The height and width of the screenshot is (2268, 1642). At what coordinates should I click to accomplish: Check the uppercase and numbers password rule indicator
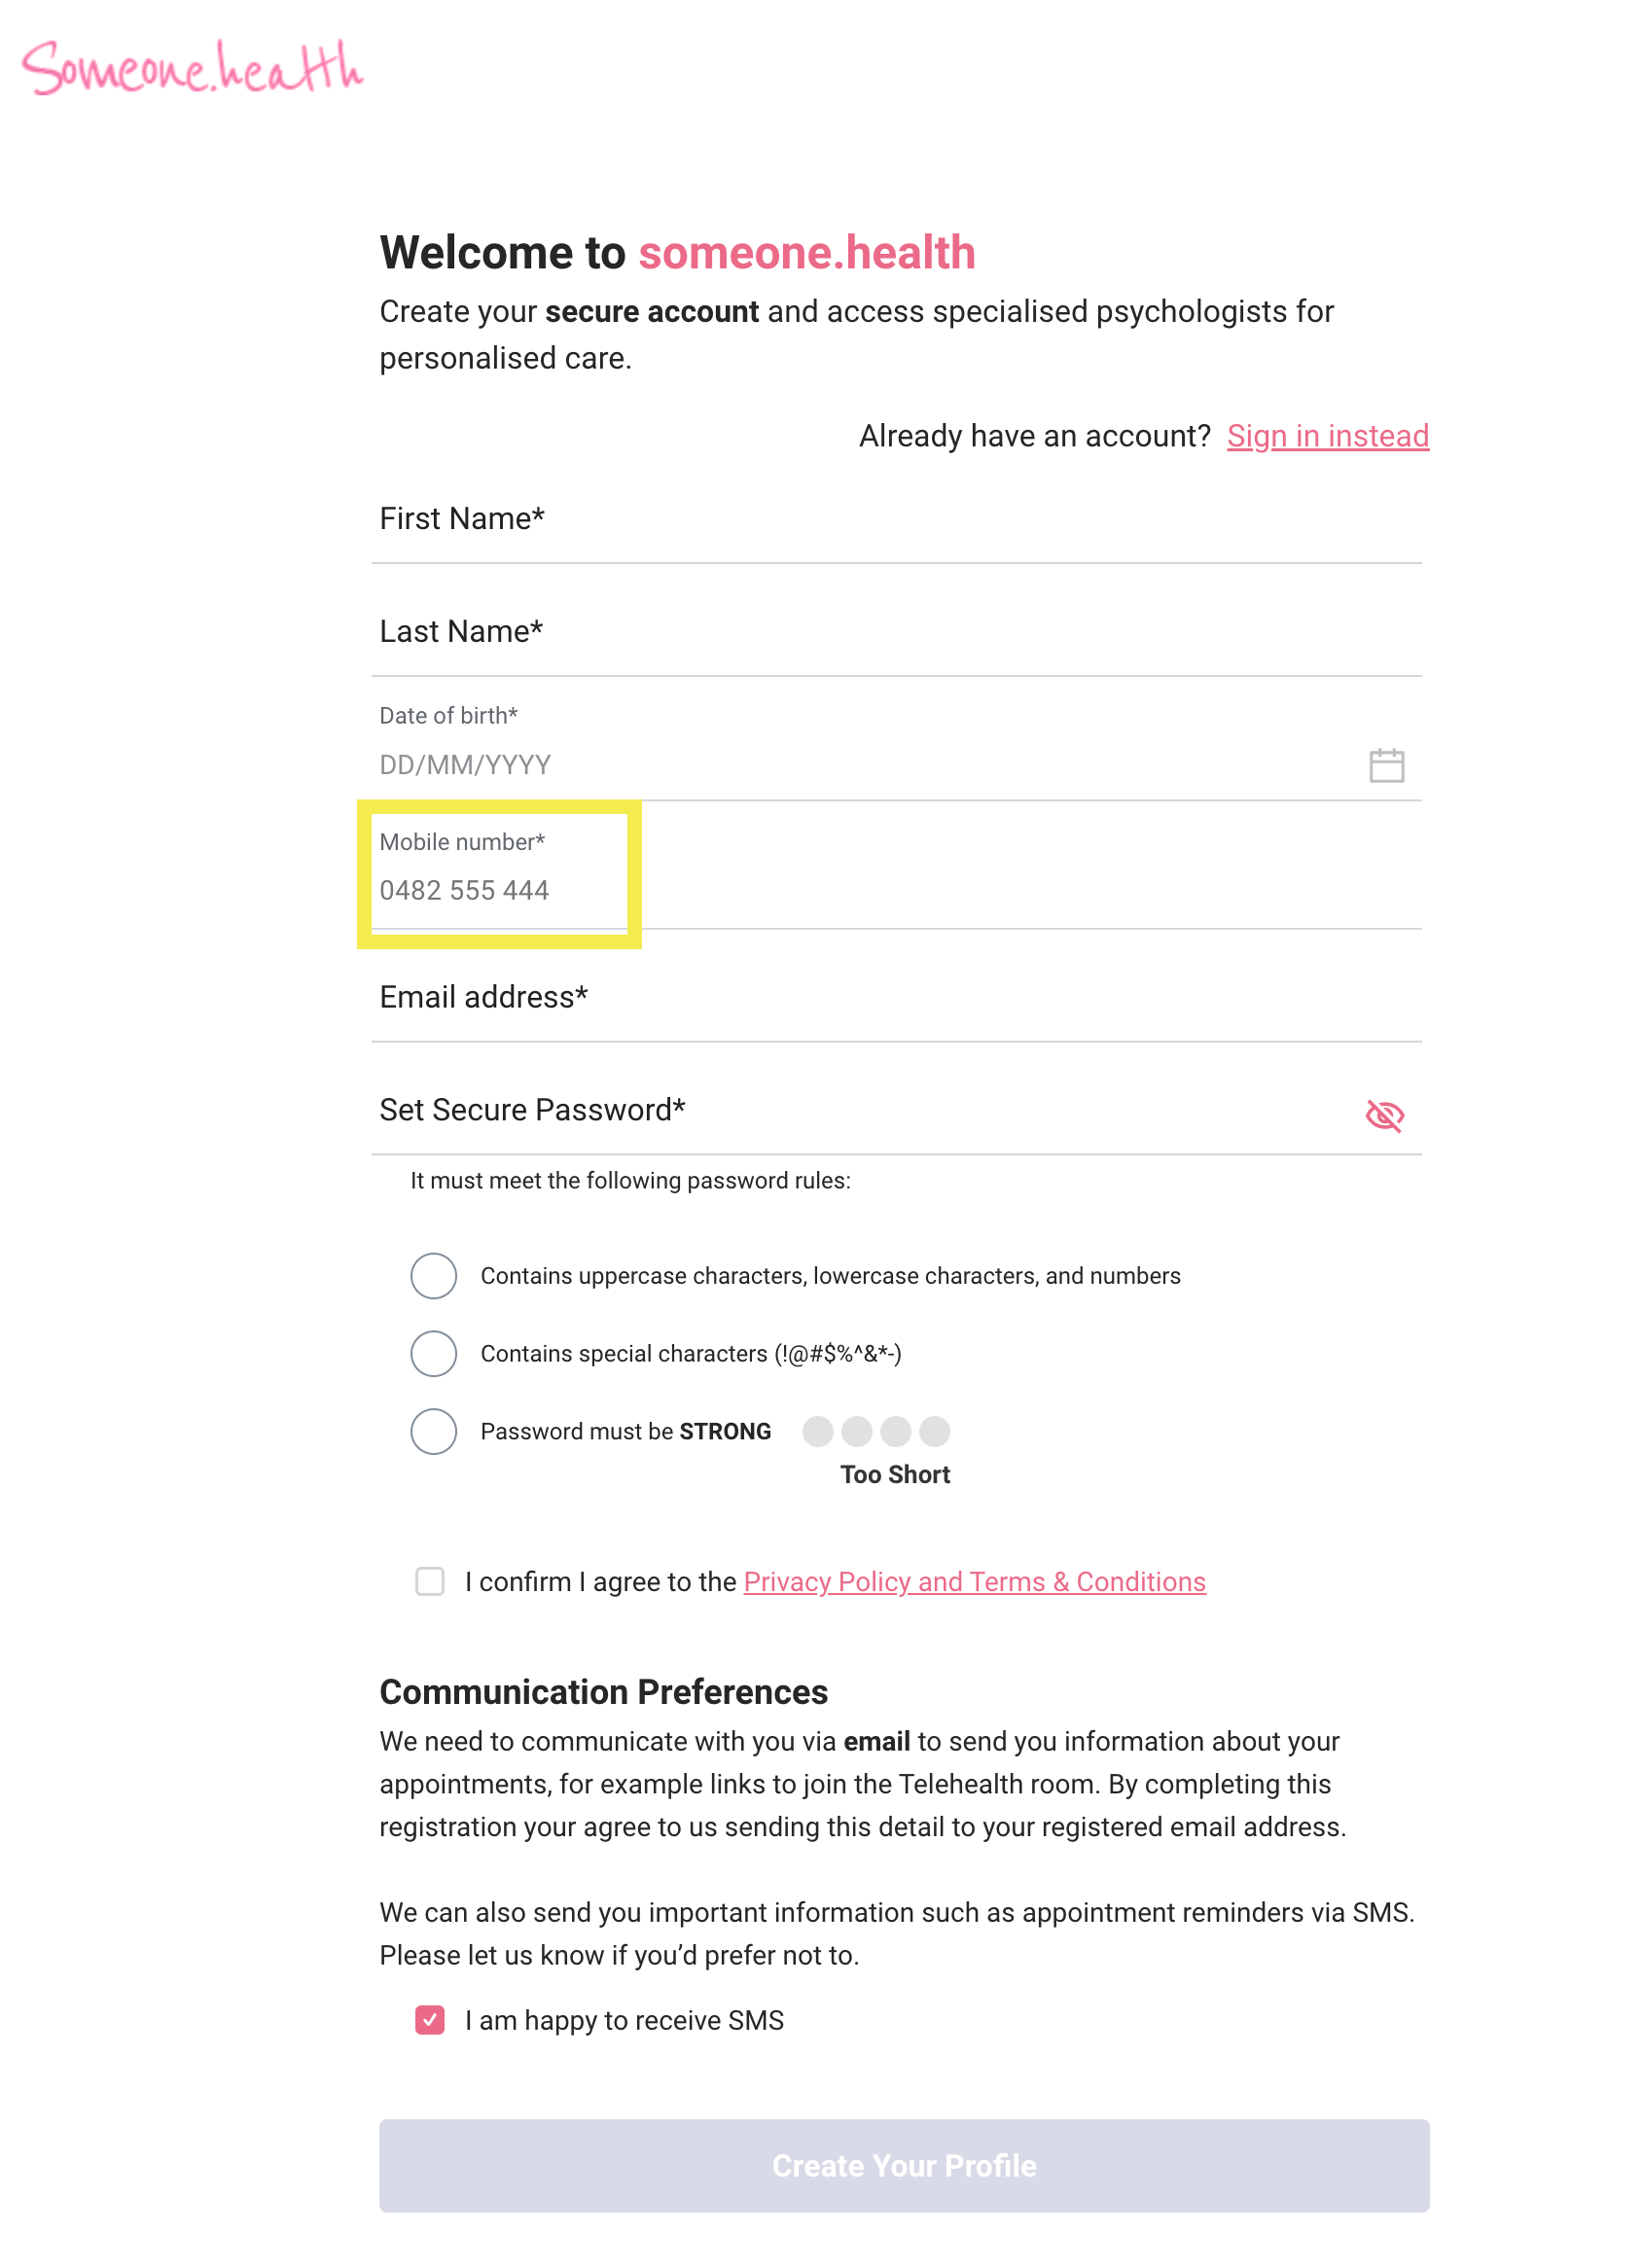click(432, 1276)
